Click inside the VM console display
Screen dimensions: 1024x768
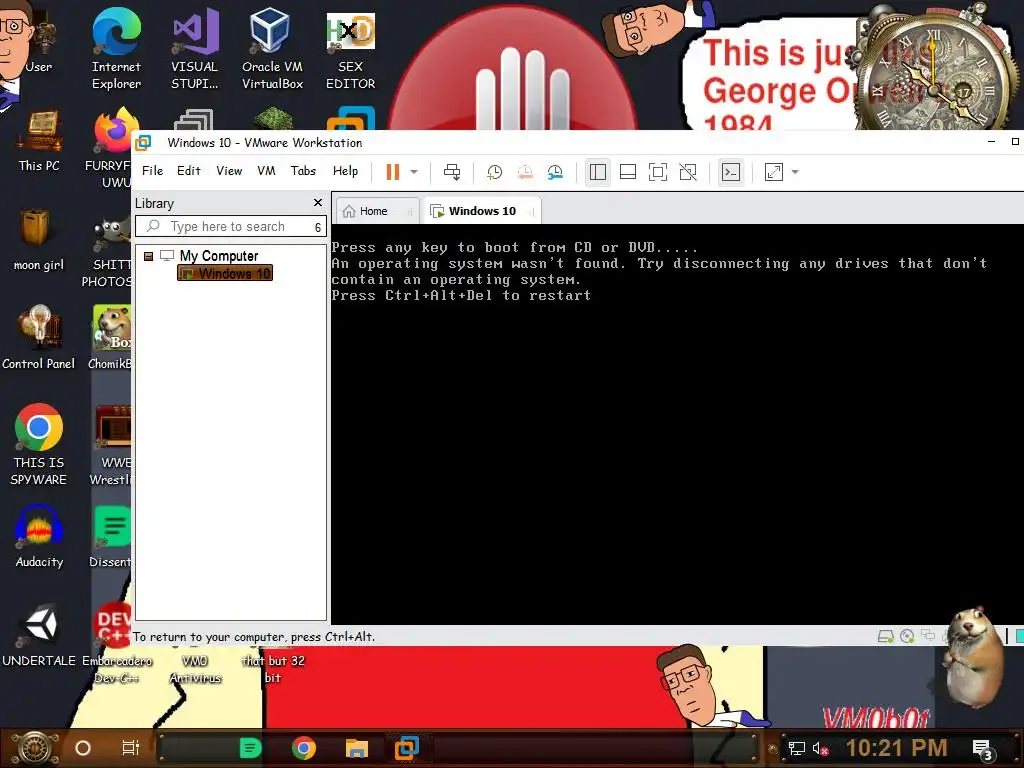point(677,424)
